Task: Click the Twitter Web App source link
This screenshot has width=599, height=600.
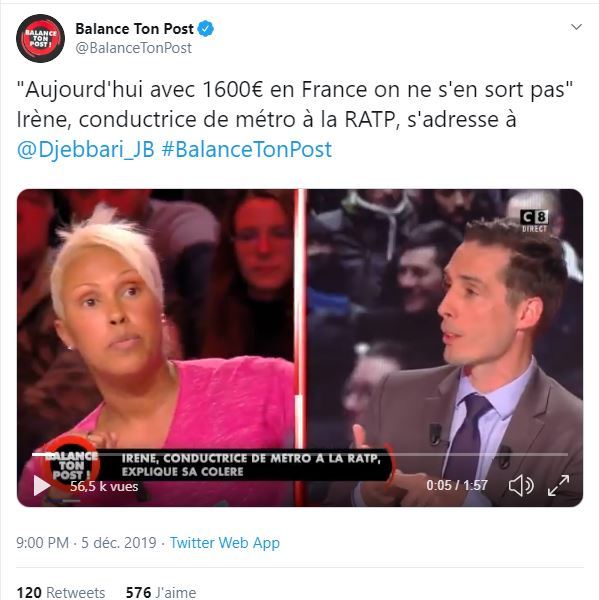Action: (x=225, y=543)
